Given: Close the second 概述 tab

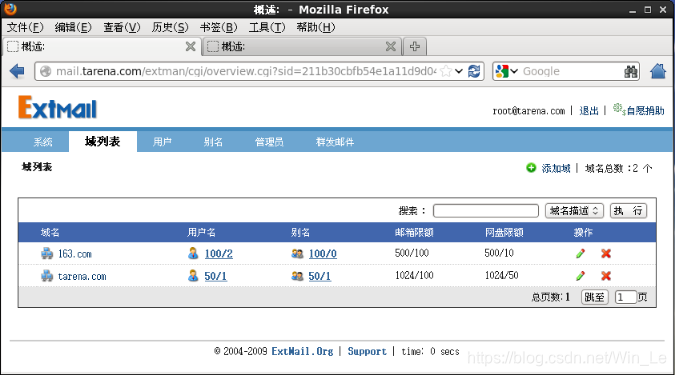Looking at the screenshot, I should click(x=391, y=46).
